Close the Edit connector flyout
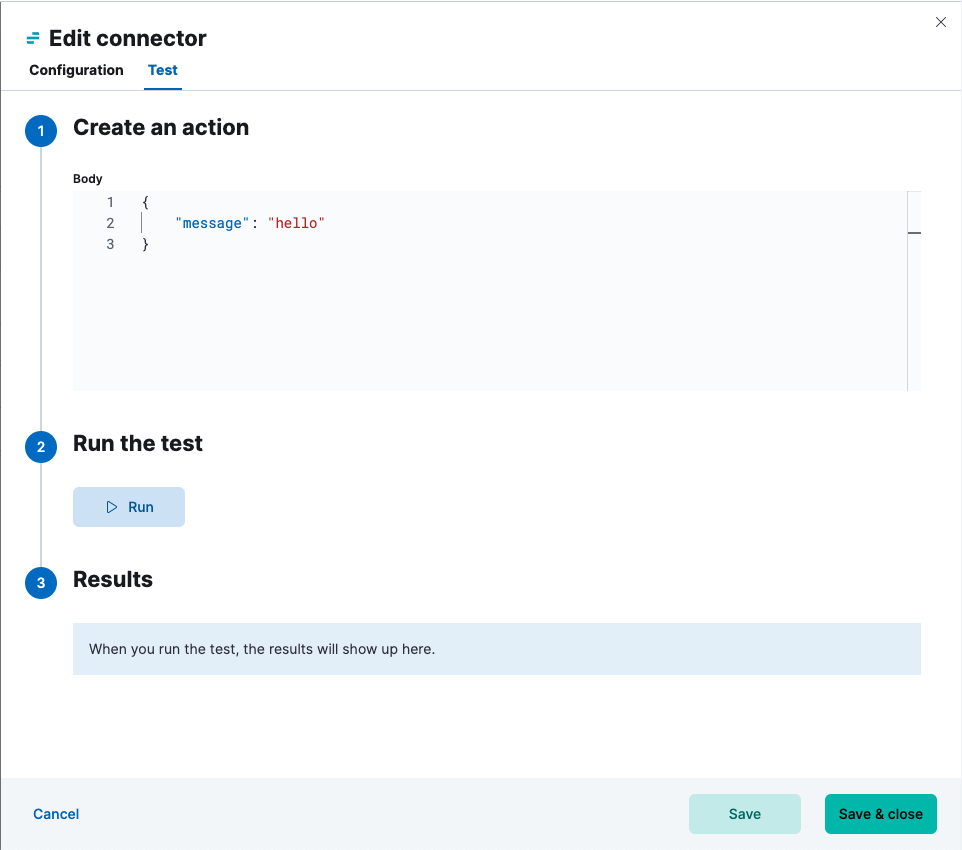962x850 pixels. 940,22
